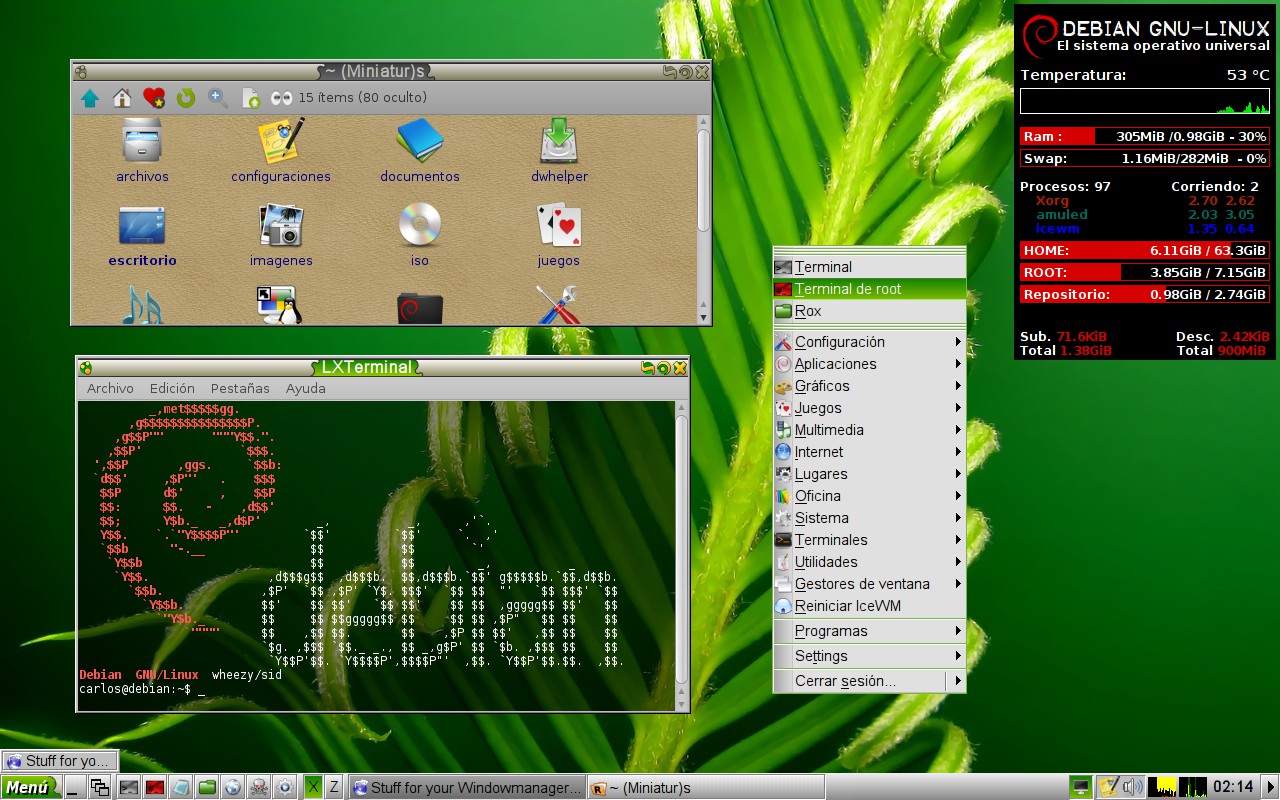The image size is (1280, 800).
Task: Expand the Sistema submenu
Action: pos(869,518)
